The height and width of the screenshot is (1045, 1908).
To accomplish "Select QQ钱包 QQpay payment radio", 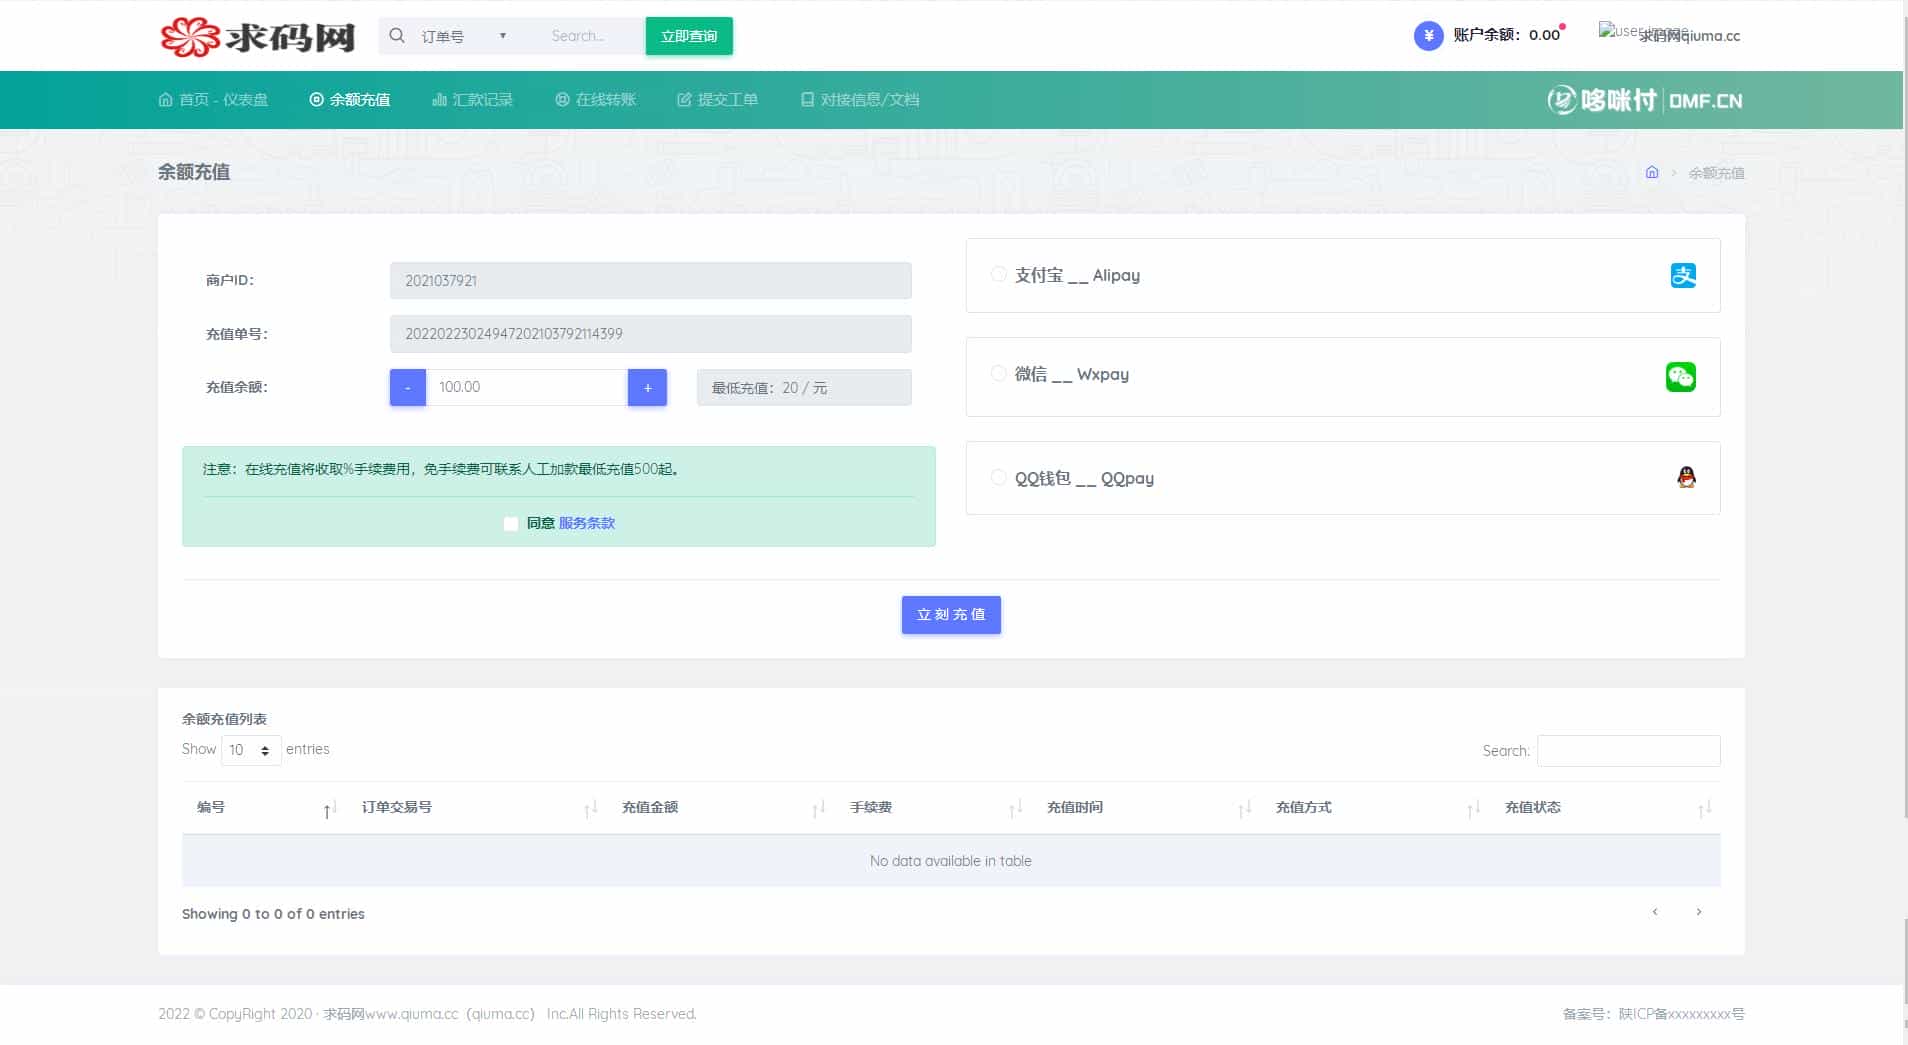I will tap(998, 477).
